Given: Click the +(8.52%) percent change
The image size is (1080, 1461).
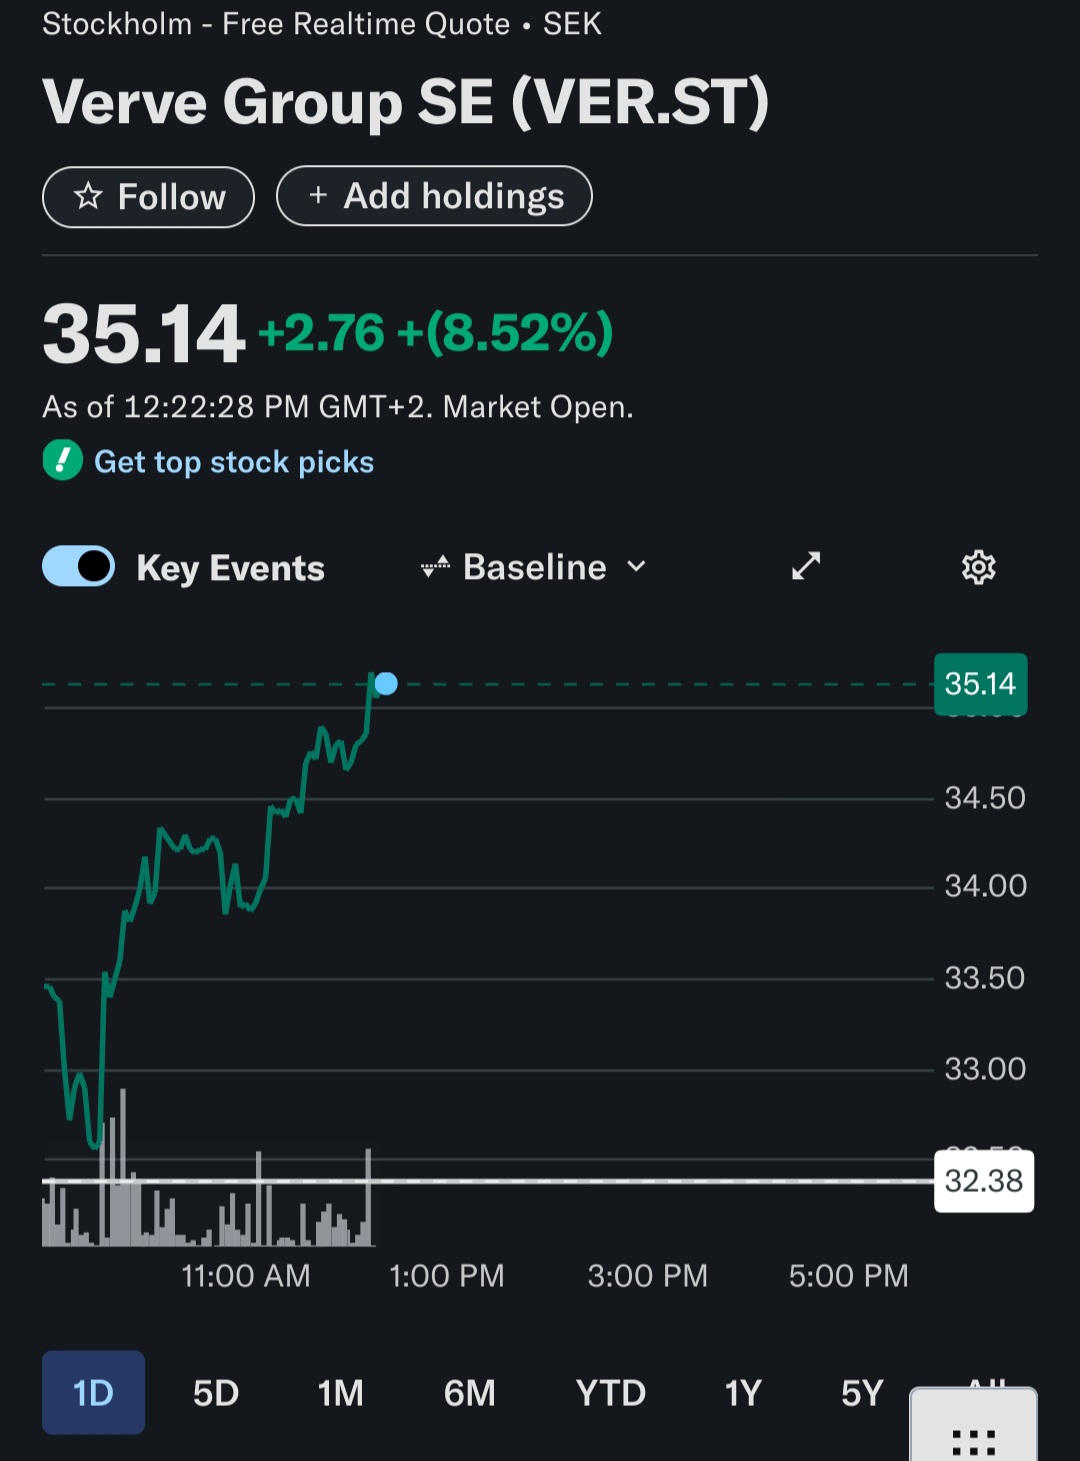Looking at the screenshot, I should [x=505, y=333].
